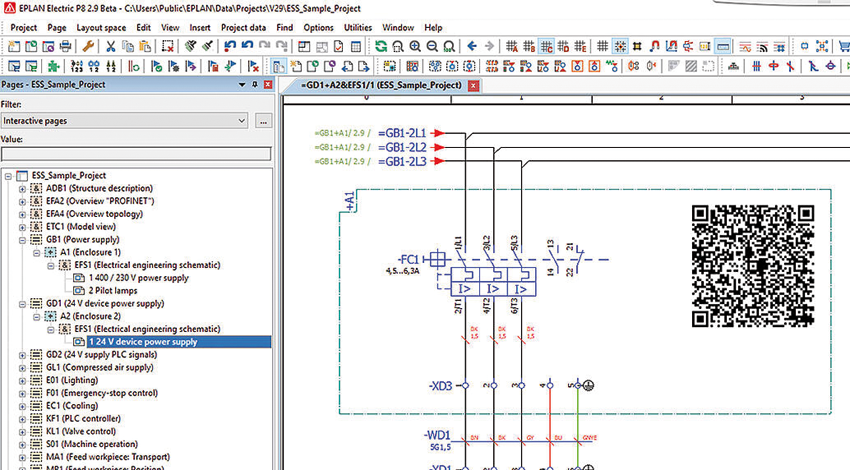Zoom out with the magnifier minus icon

click(x=432, y=47)
